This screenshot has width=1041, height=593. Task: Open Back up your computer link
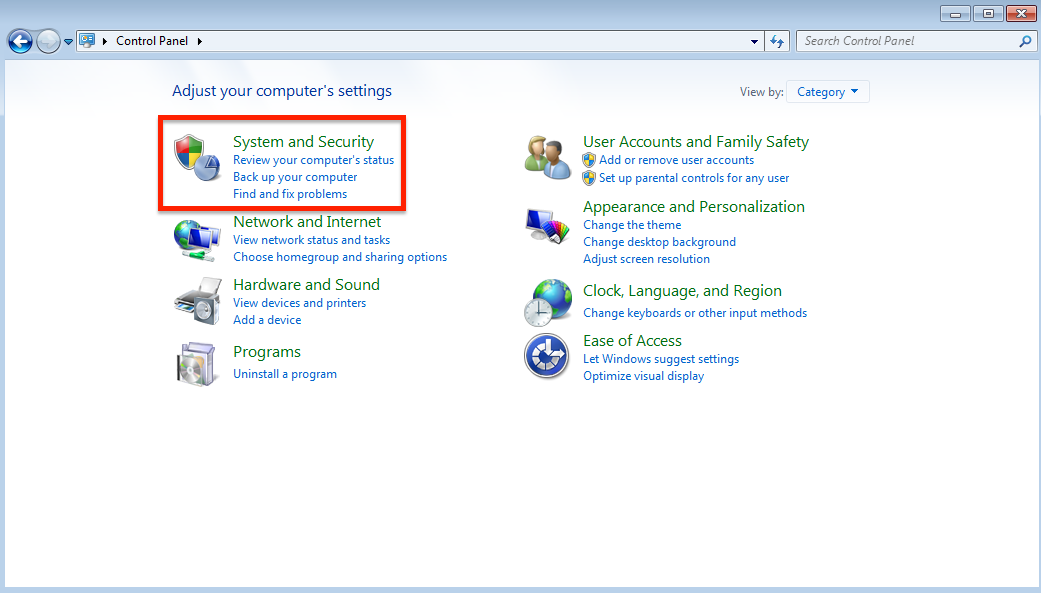294,177
